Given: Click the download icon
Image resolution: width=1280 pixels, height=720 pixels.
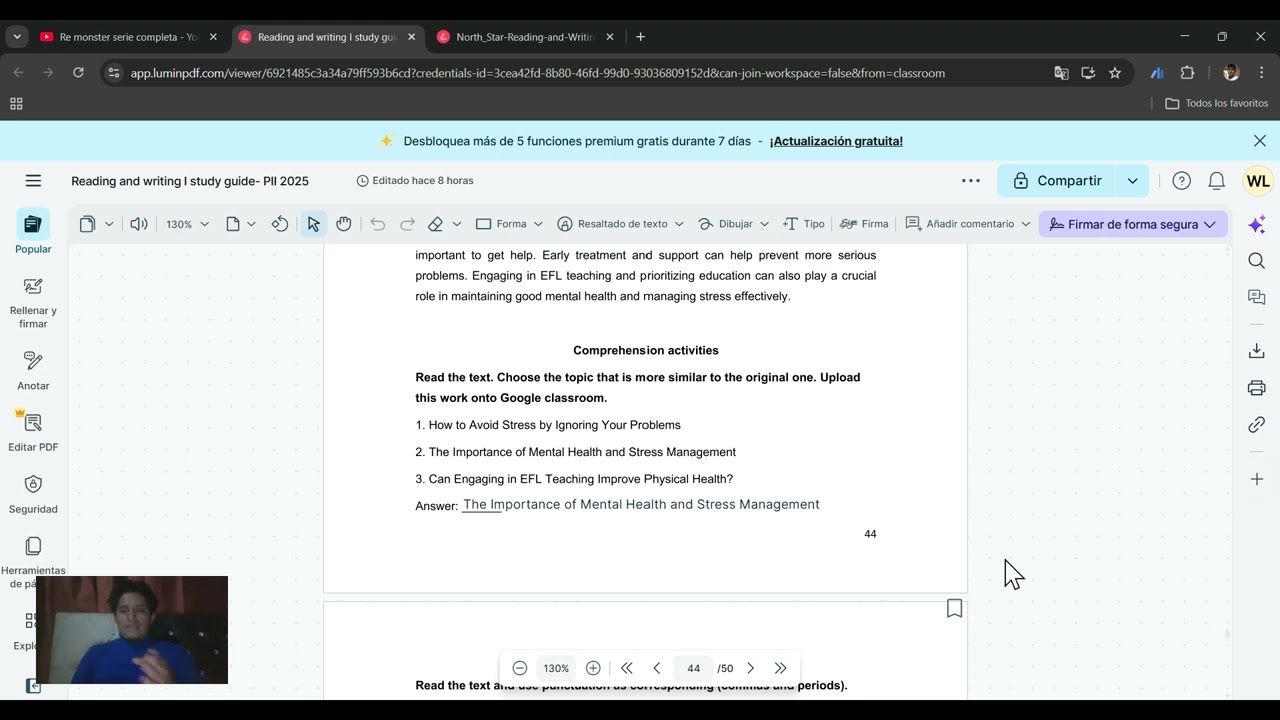Looking at the screenshot, I should pos(1257,351).
